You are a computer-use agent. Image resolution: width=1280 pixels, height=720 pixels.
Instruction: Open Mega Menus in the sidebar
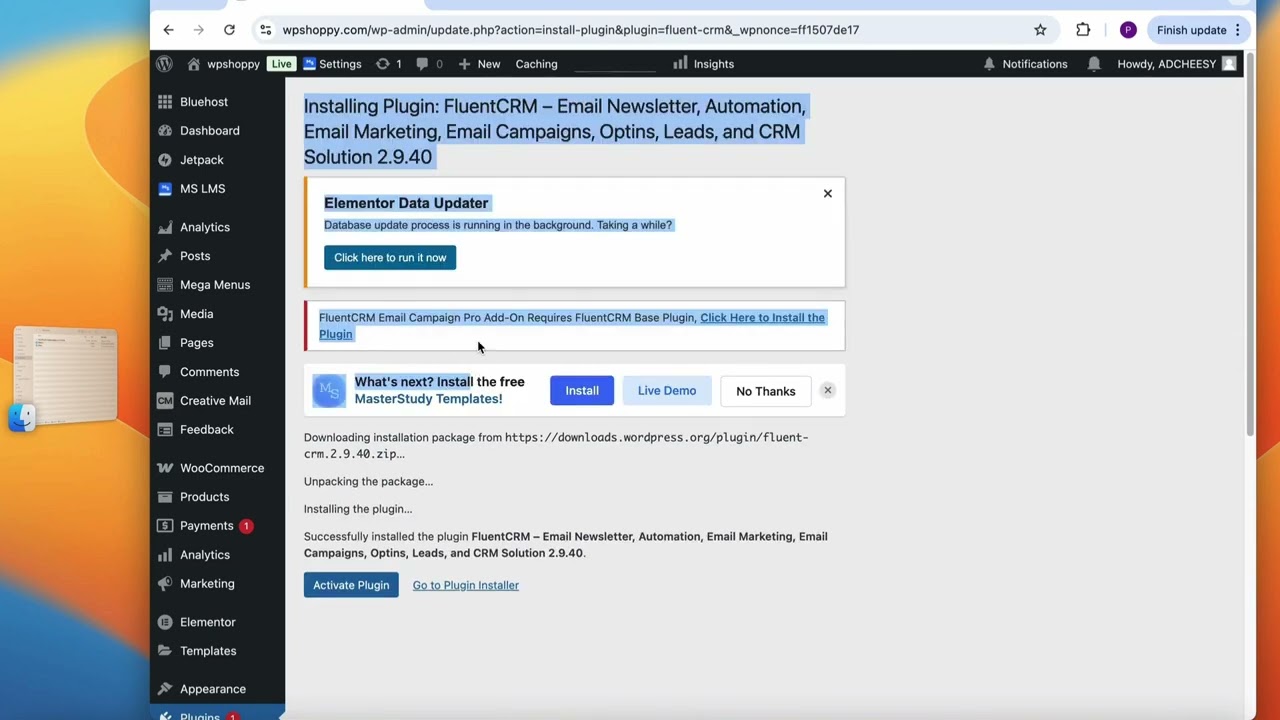(217, 285)
